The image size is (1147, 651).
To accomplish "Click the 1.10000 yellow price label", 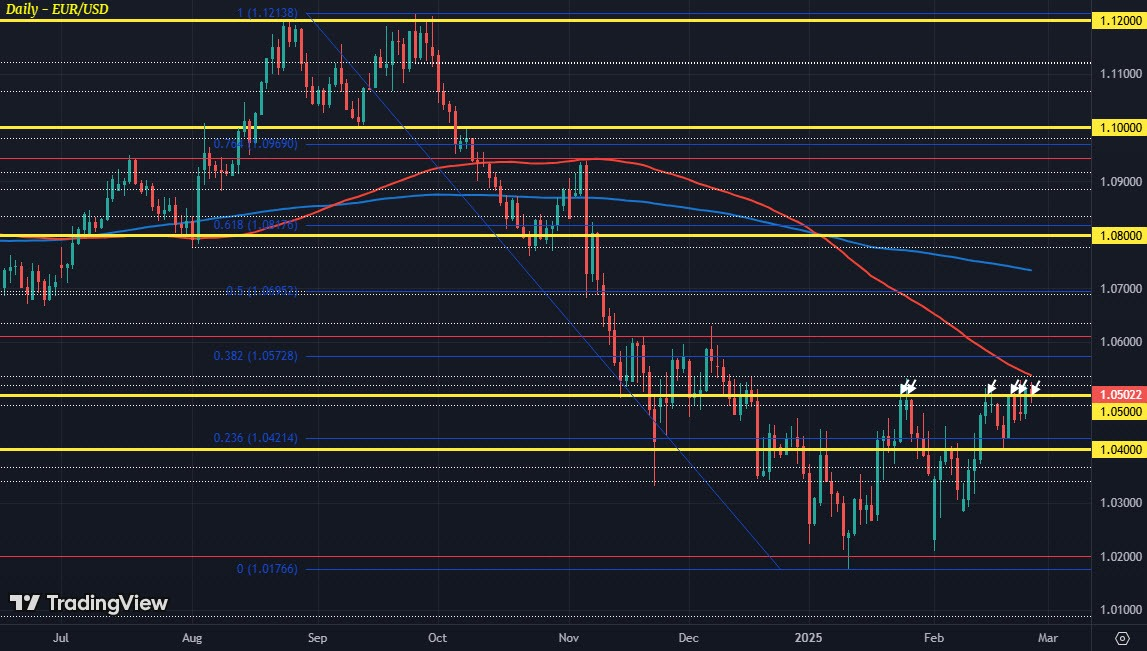I will tap(1118, 127).
